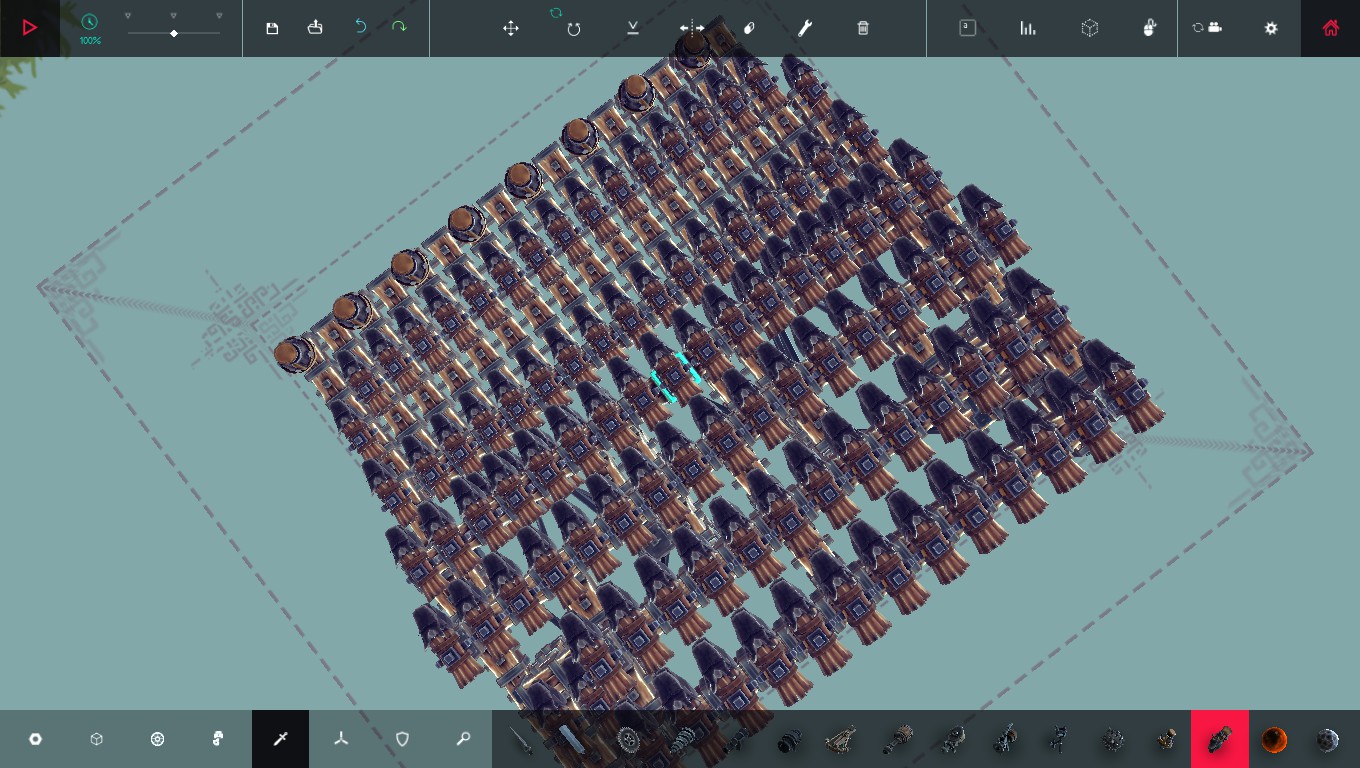This screenshot has height=768, width=1360.
Task: Switch to the propeller flight category
Action: (341, 739)
